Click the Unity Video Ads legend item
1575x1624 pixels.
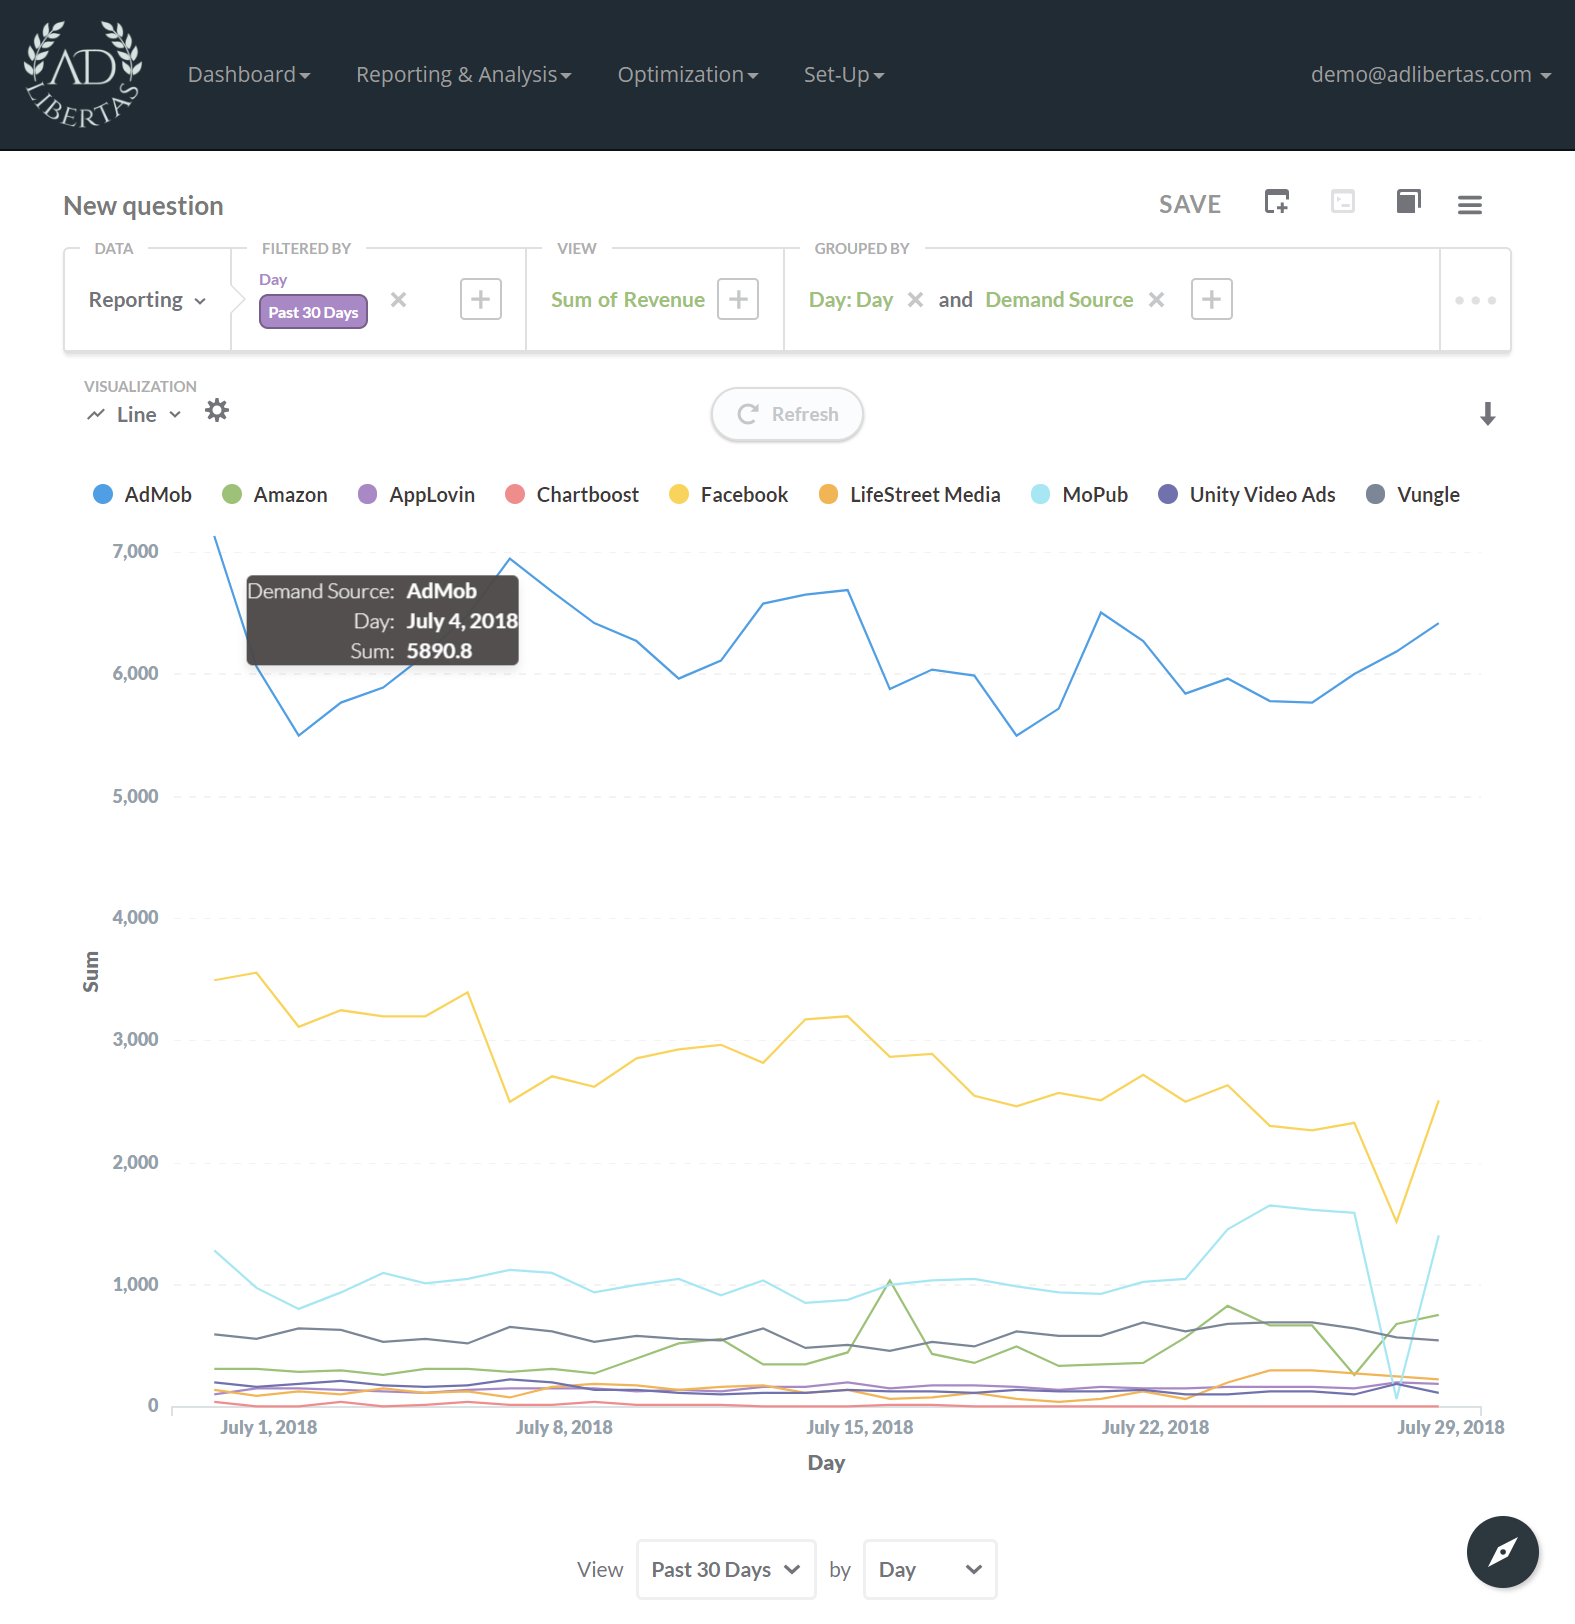pyautogui.click(x=1246, y=494)
